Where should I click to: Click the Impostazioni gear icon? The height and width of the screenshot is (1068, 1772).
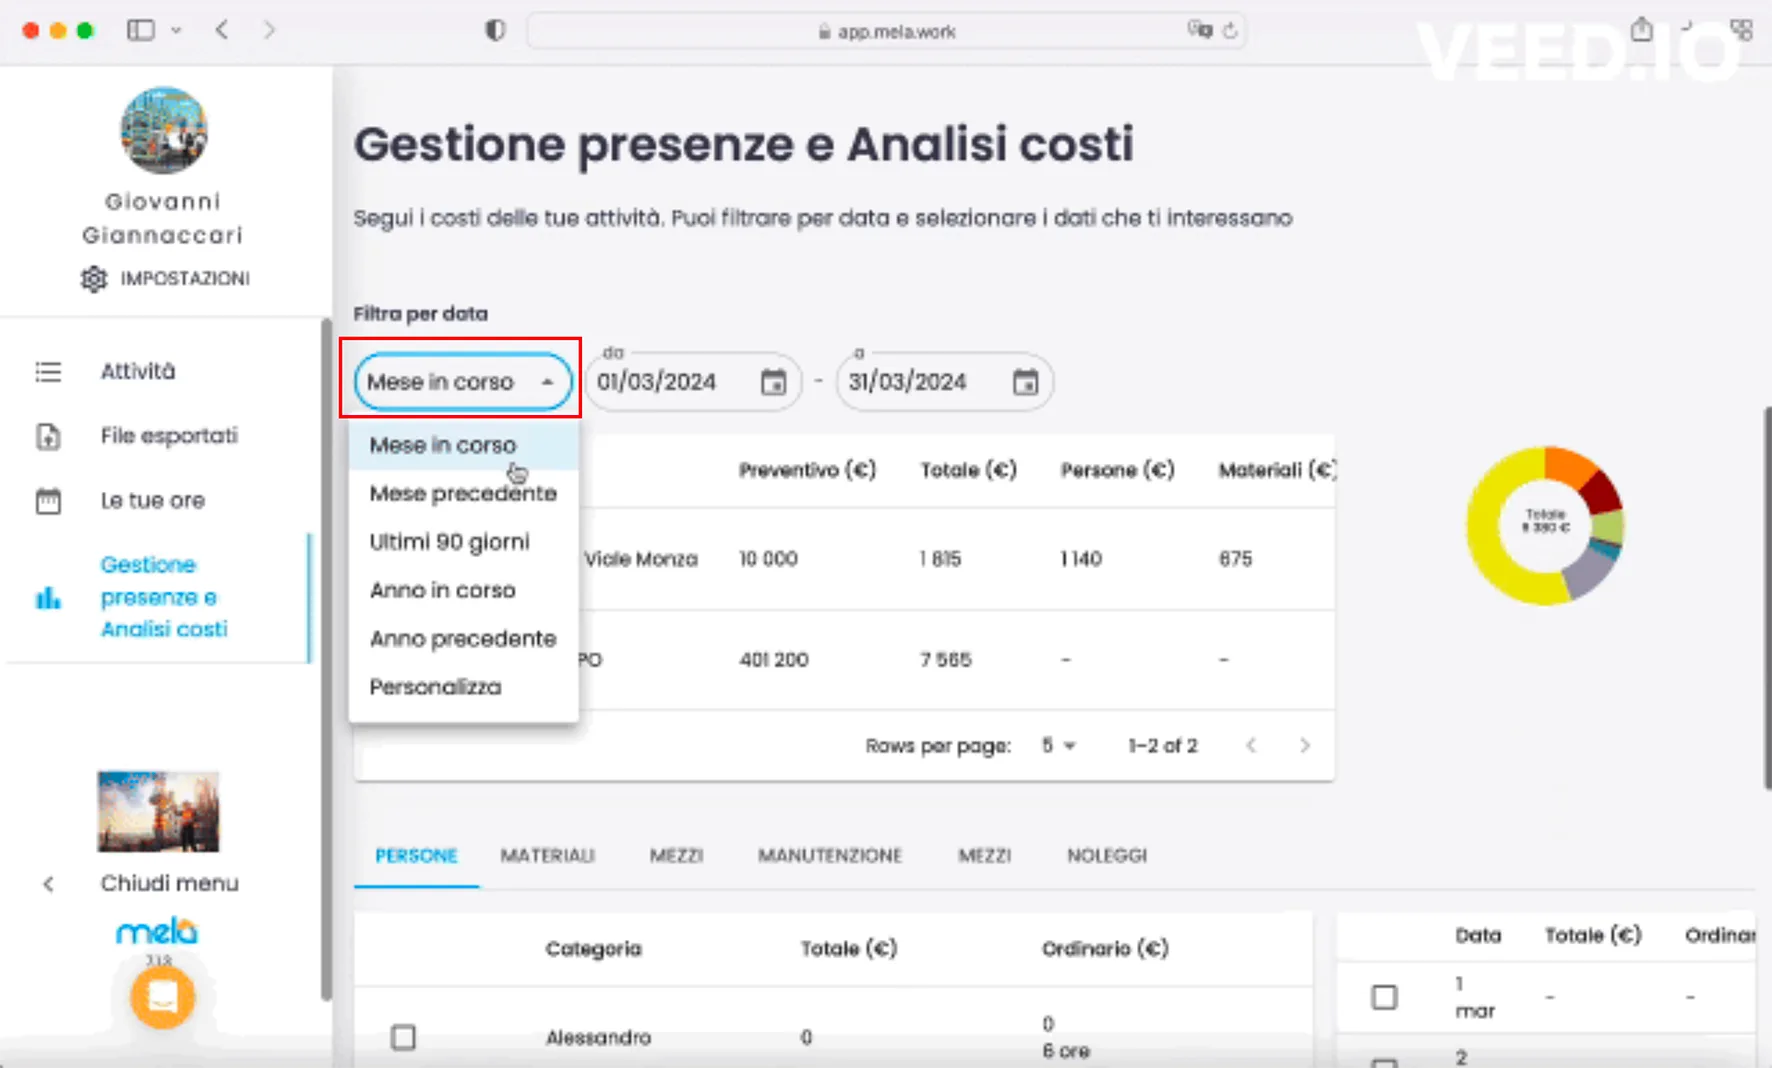tap(94, 279)
